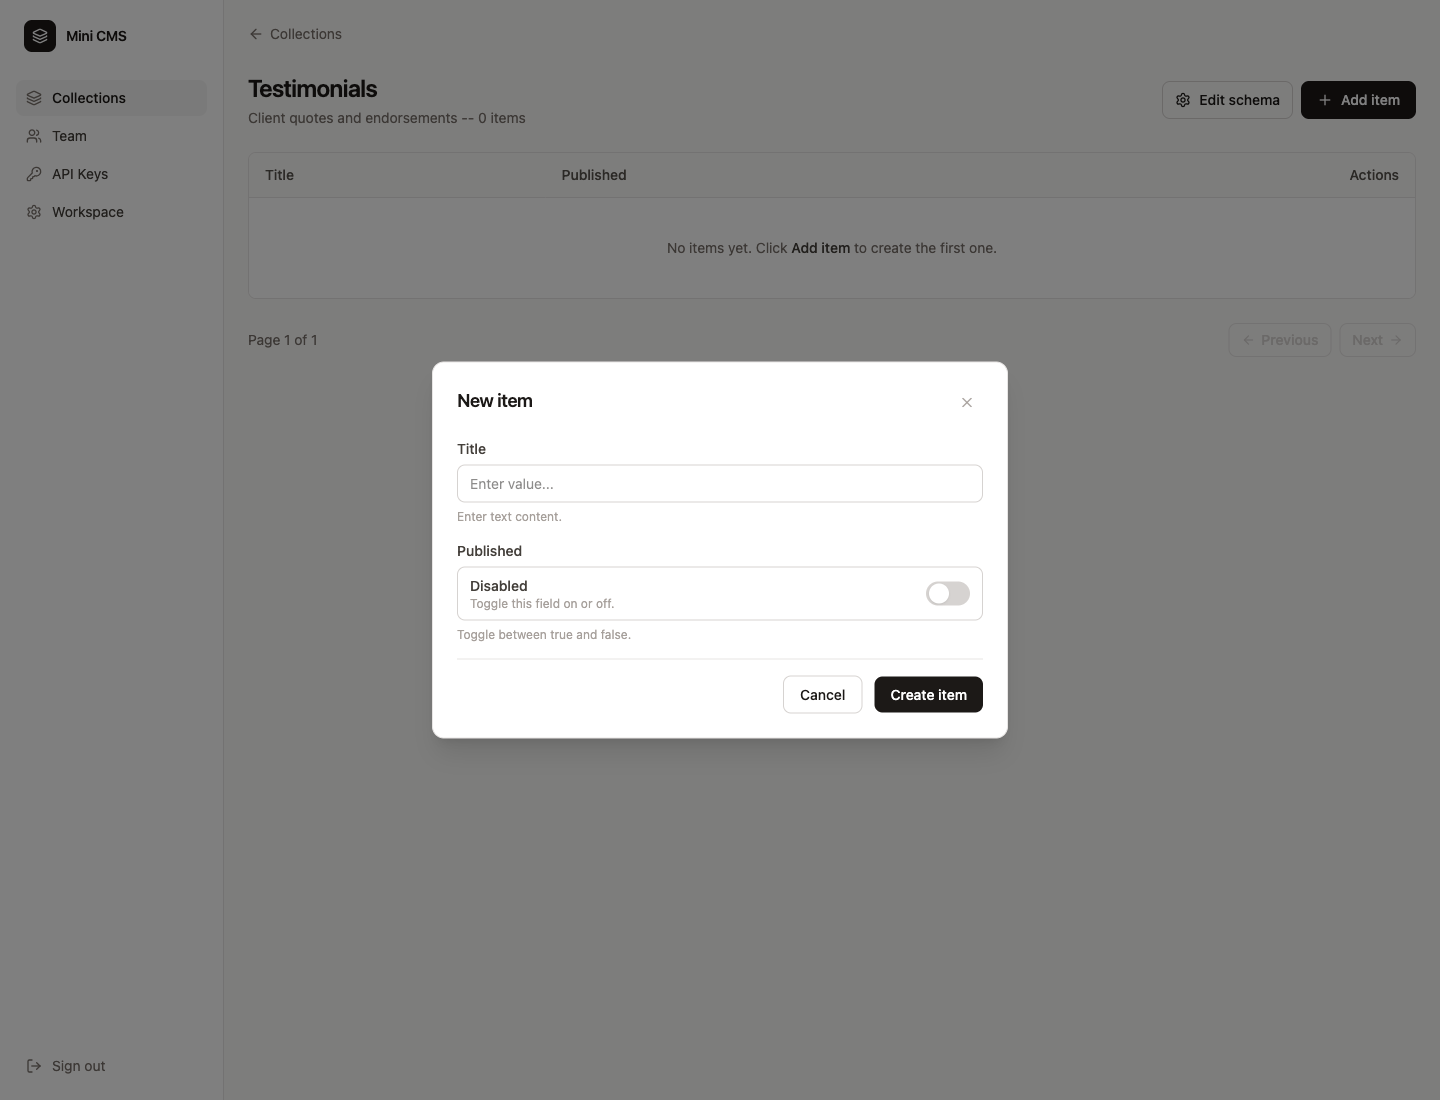The image size is (1440, 1100).
Task: Close the New item dialog with X
Action: click(967, 402)
